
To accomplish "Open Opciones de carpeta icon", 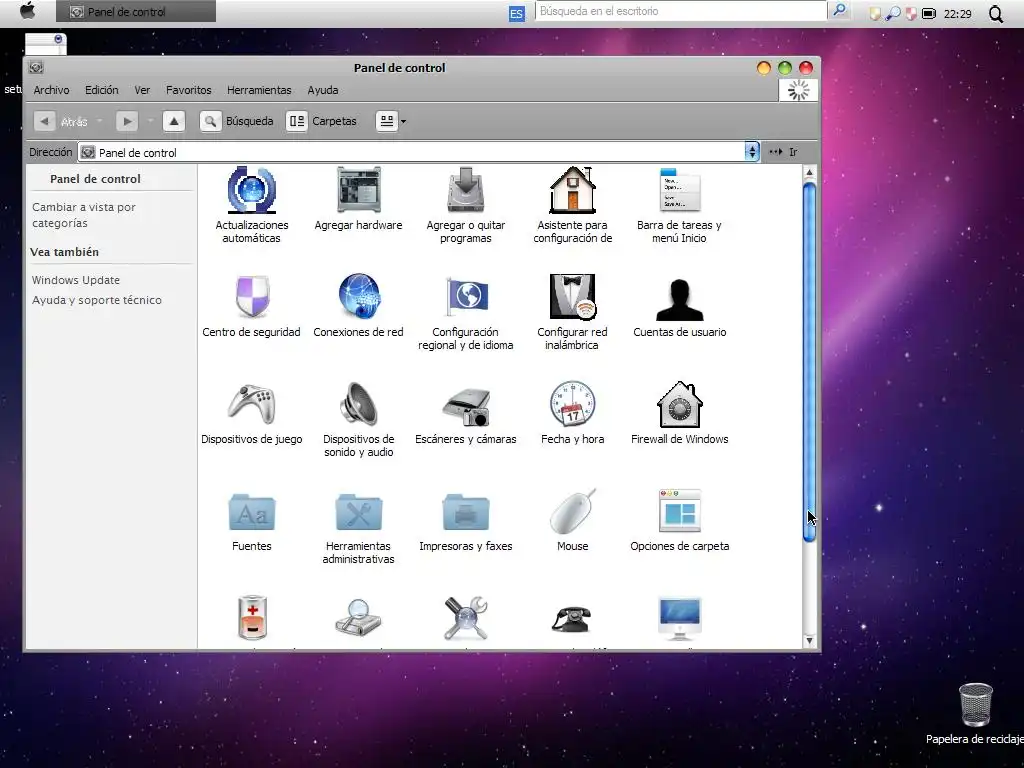I will pos(679,511).
